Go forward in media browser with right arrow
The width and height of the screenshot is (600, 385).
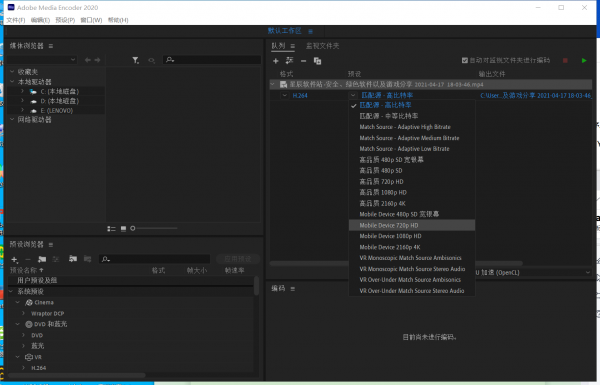tap(97, 60)
